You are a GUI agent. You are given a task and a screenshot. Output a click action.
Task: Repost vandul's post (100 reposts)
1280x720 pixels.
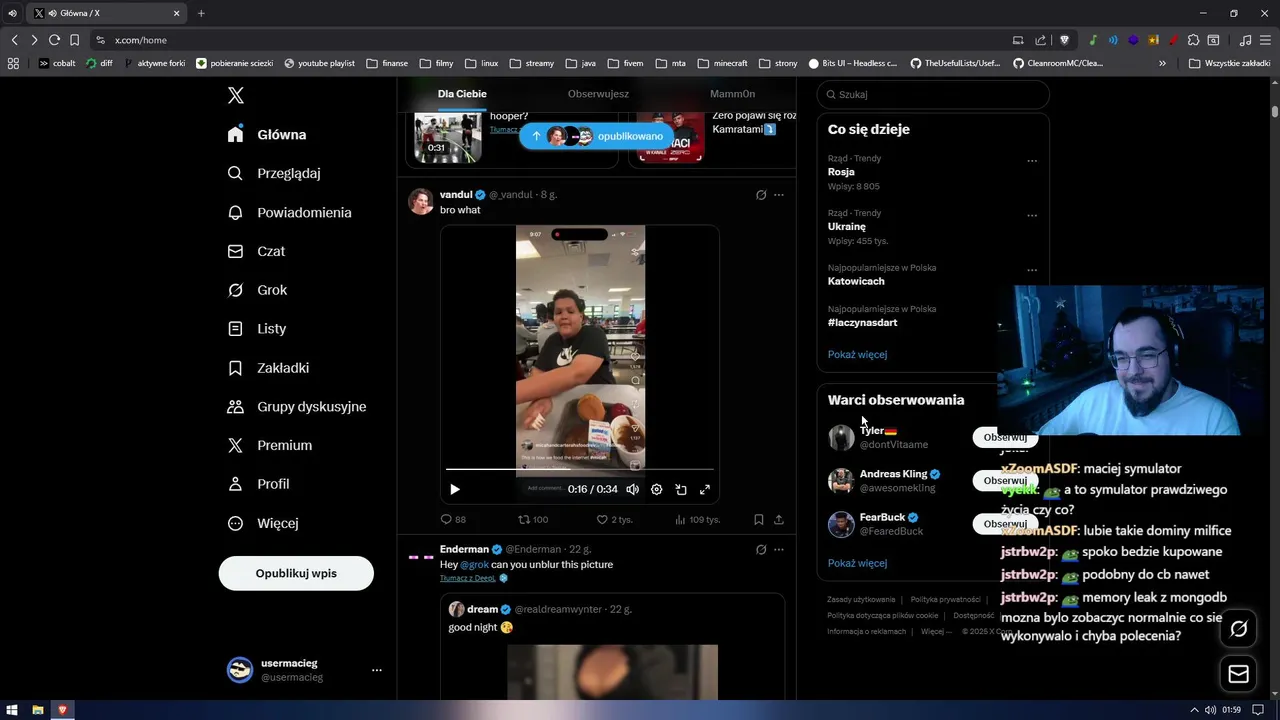pyautogui.click(x=532, y=519)
